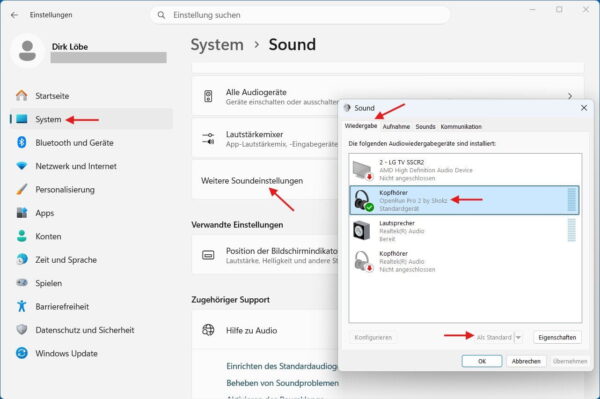Click the Bluetooth icon in sidebar
The image size is (600, 399).
coord(22,142)
